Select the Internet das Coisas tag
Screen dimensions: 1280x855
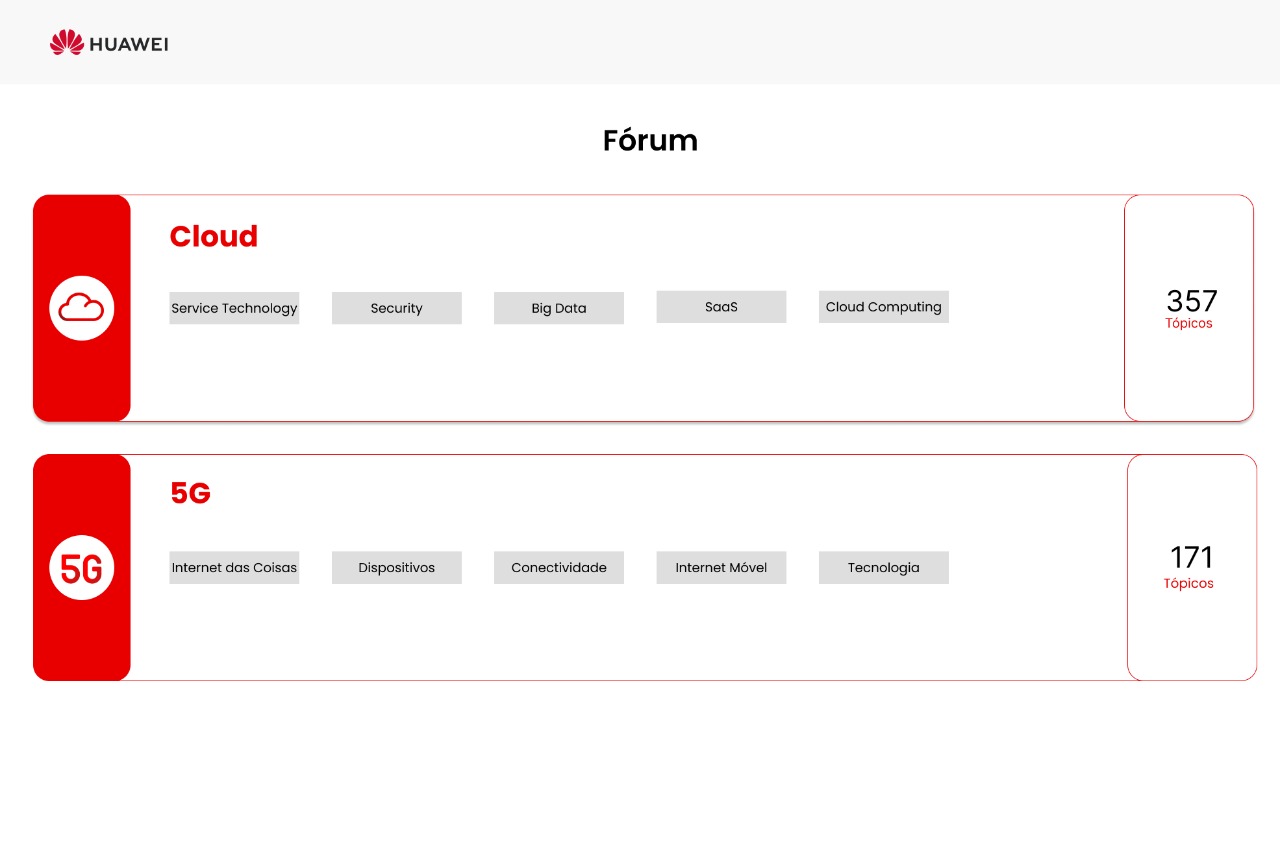234,568
